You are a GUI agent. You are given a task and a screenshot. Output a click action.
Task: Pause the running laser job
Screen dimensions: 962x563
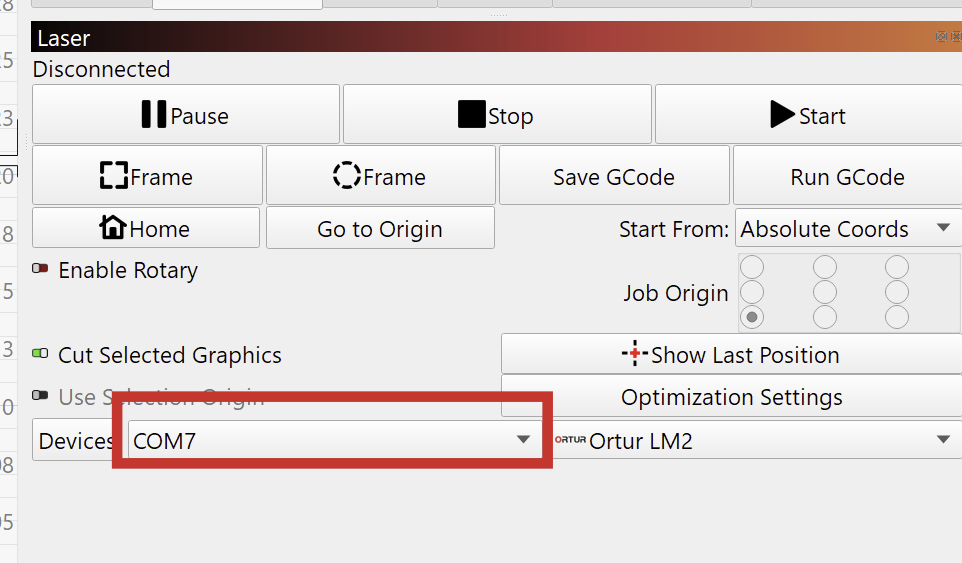point(186,115)
